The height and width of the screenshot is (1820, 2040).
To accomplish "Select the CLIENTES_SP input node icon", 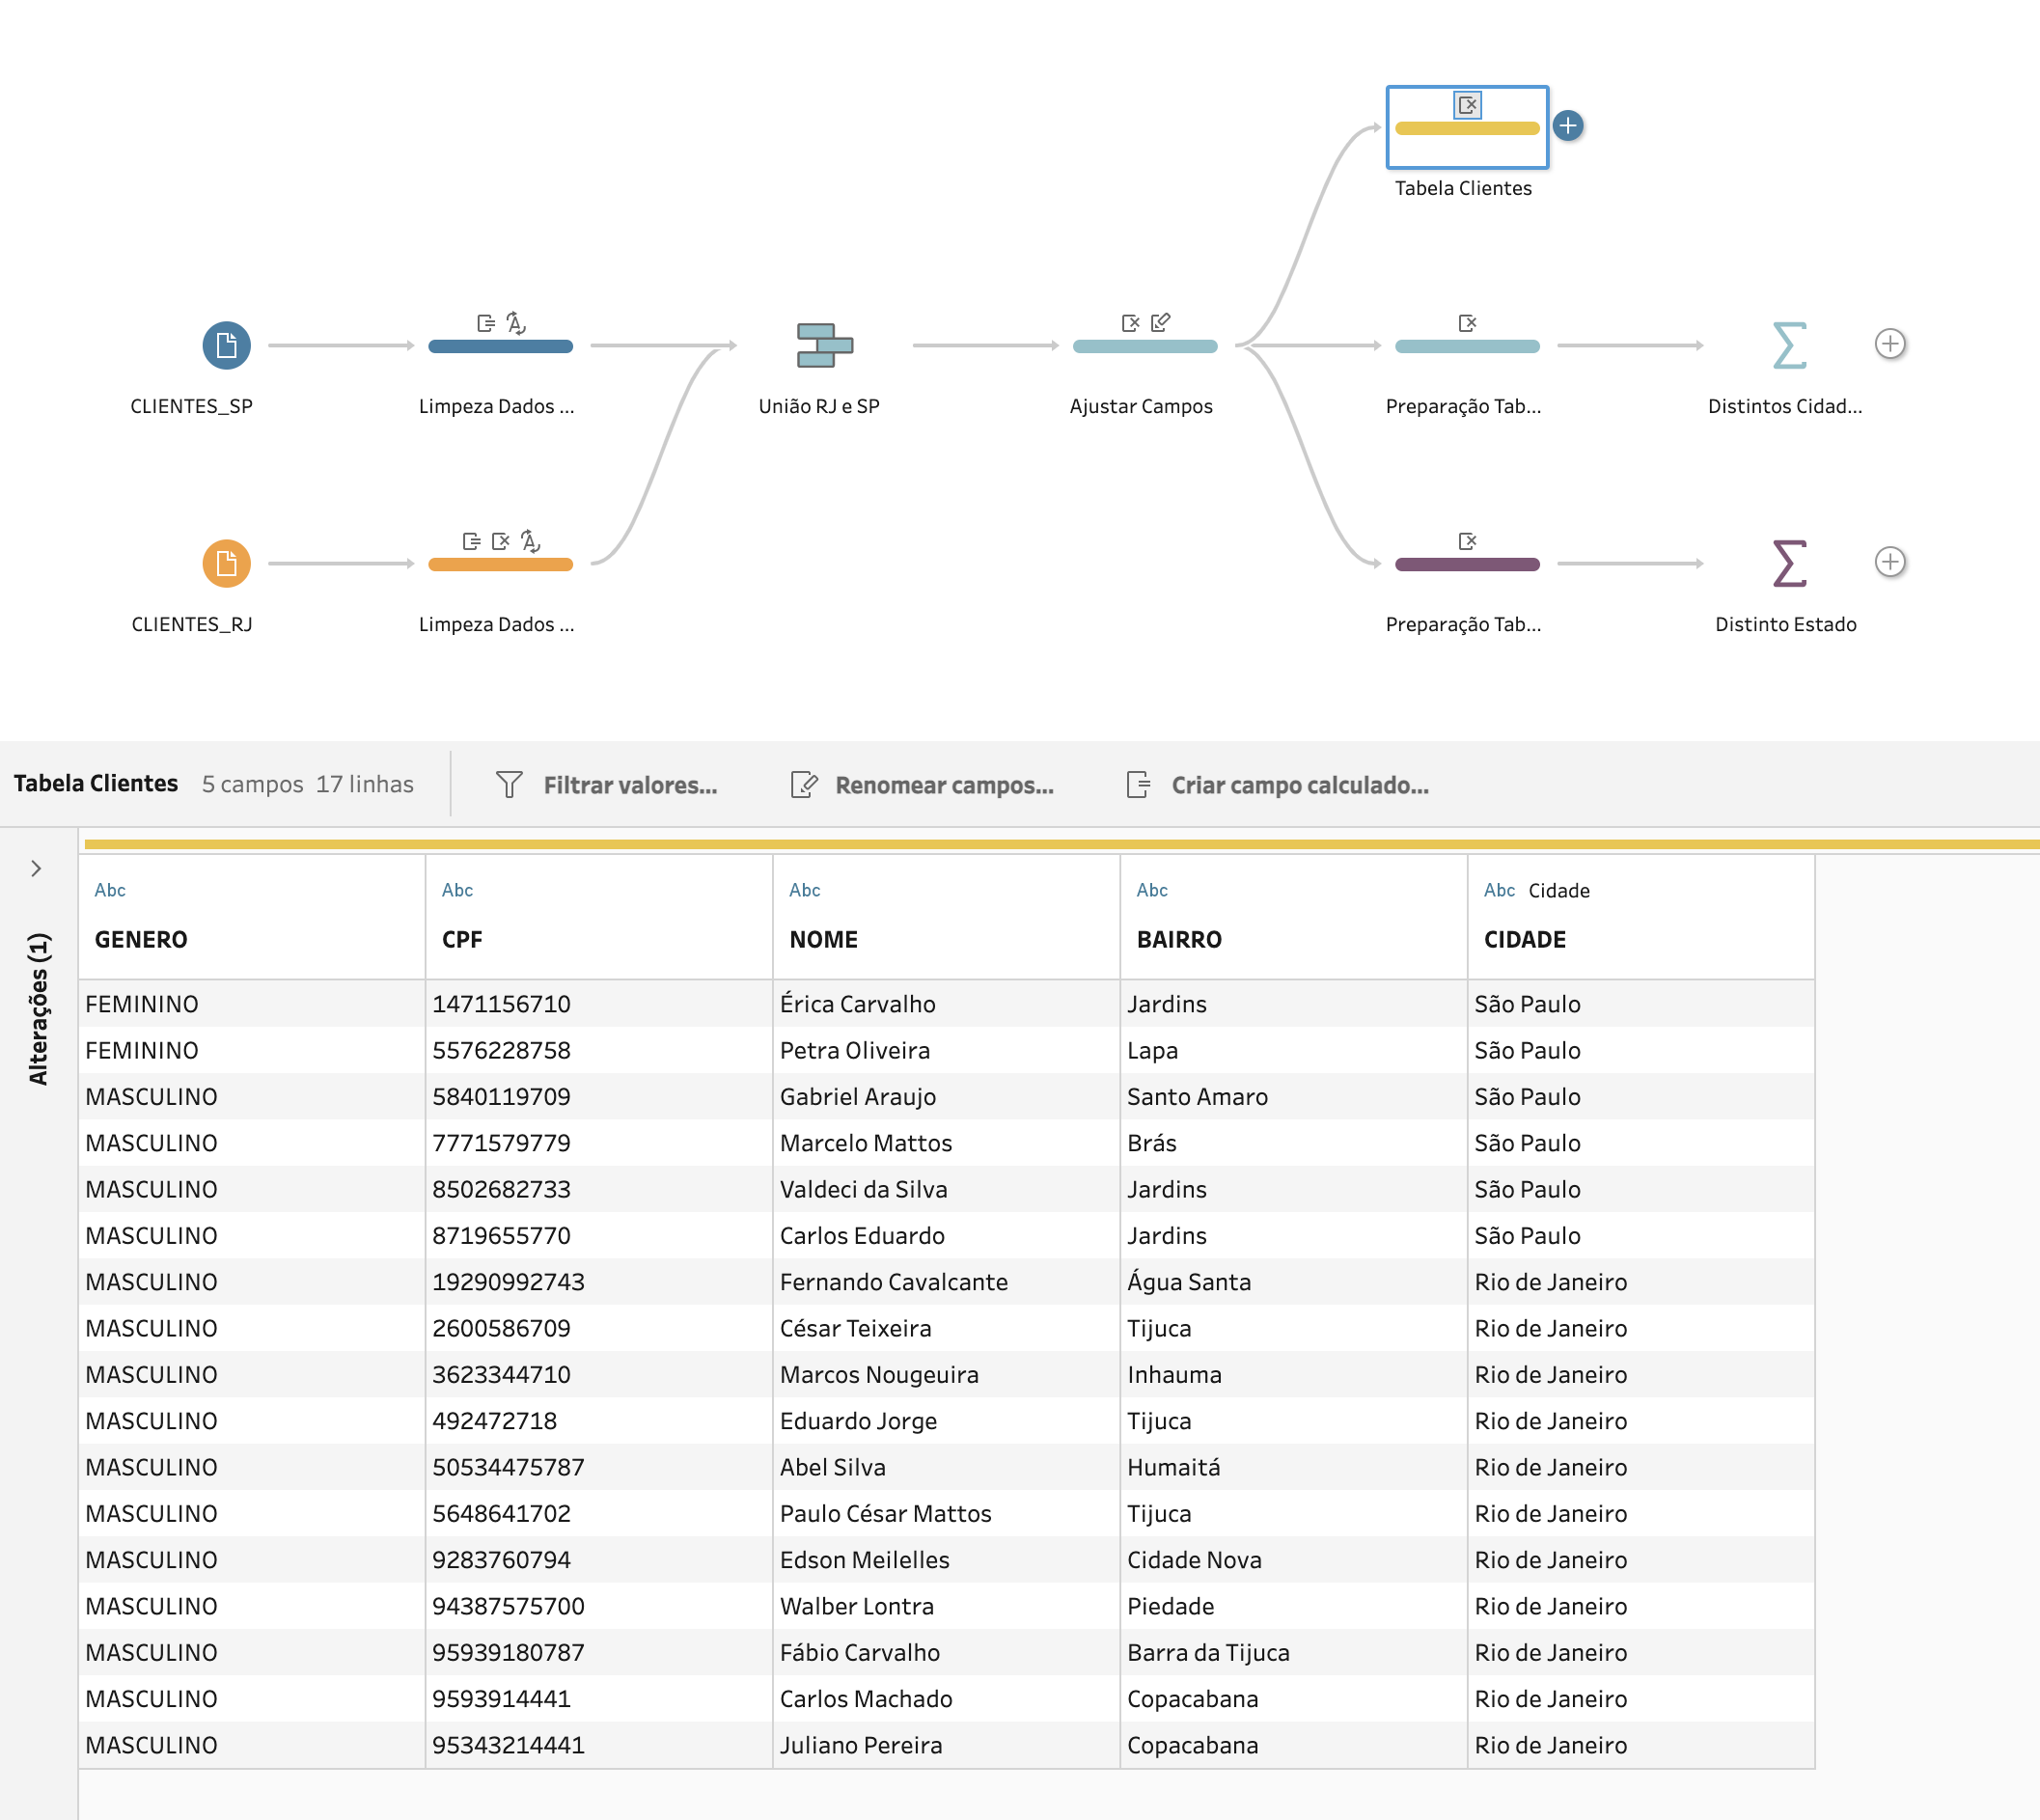I will pos(225,345).
